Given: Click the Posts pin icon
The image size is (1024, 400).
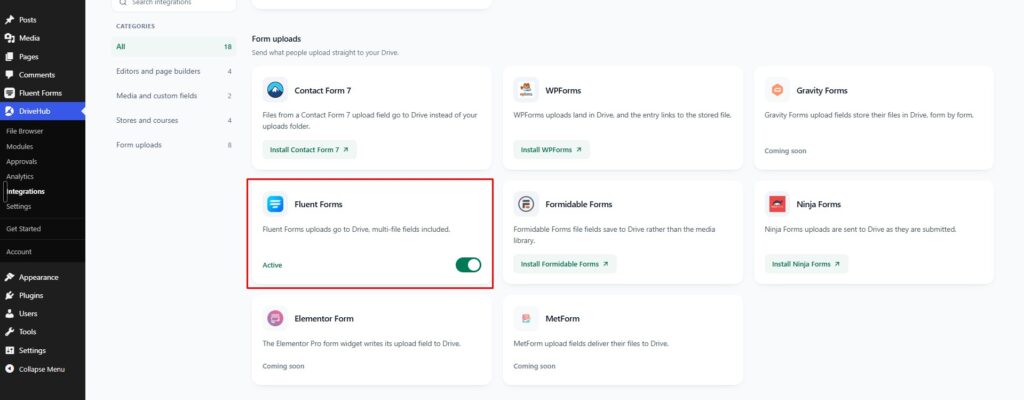Looking at the screenshot, I should click(x=10, y=20).
